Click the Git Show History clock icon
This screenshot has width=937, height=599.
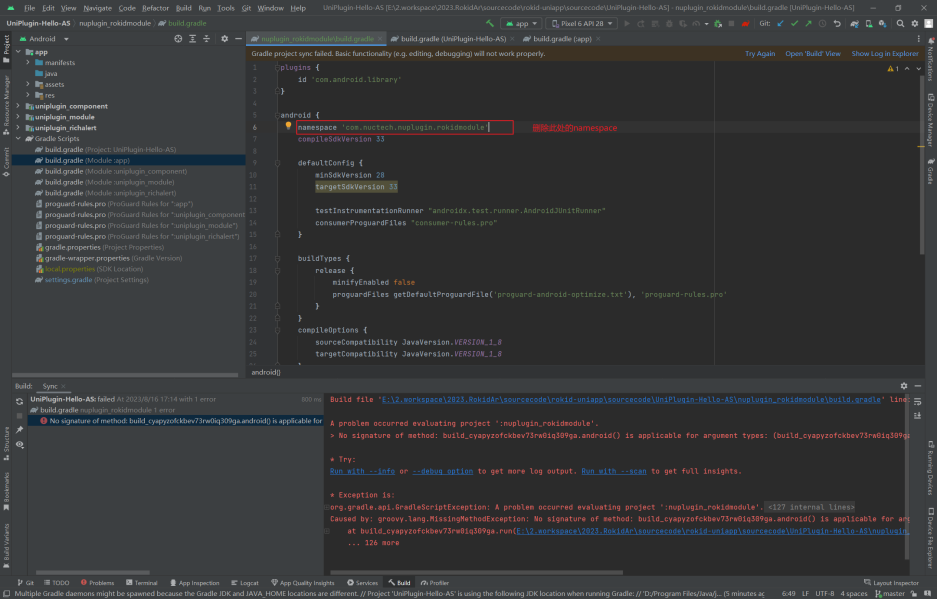click(x=822, y=23)
